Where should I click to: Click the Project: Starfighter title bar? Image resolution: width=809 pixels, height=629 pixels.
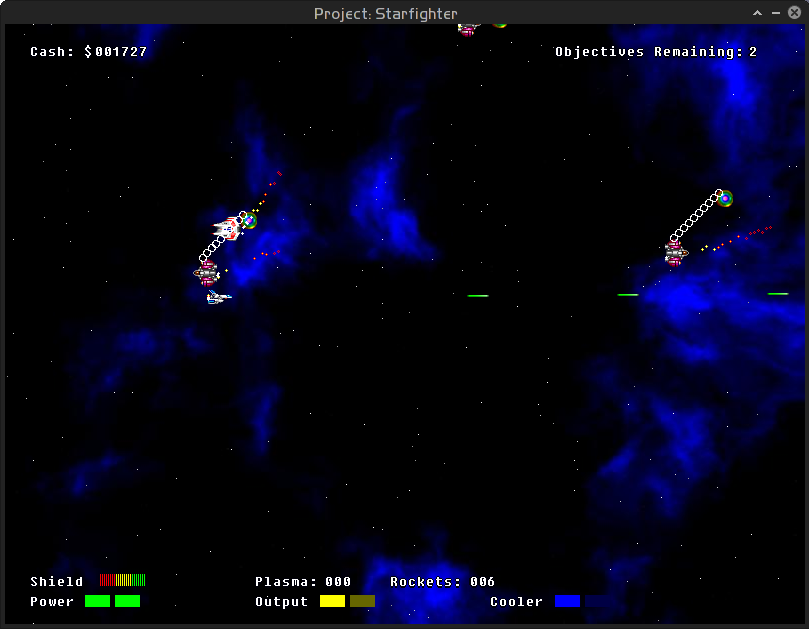(385, 13)
